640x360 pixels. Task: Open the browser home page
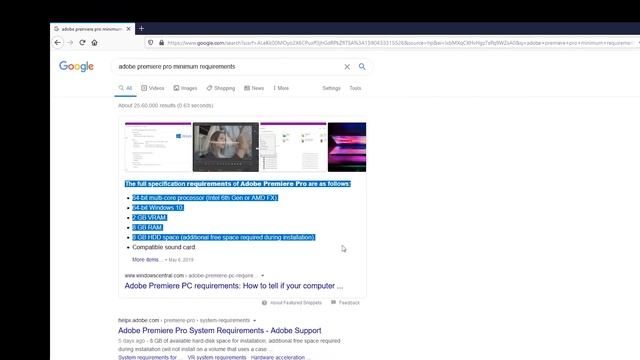tap(94, 42)
